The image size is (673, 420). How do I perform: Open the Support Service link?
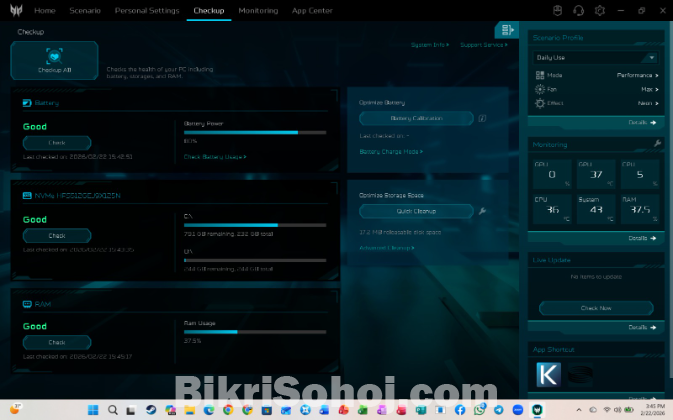tap(484, 45)
